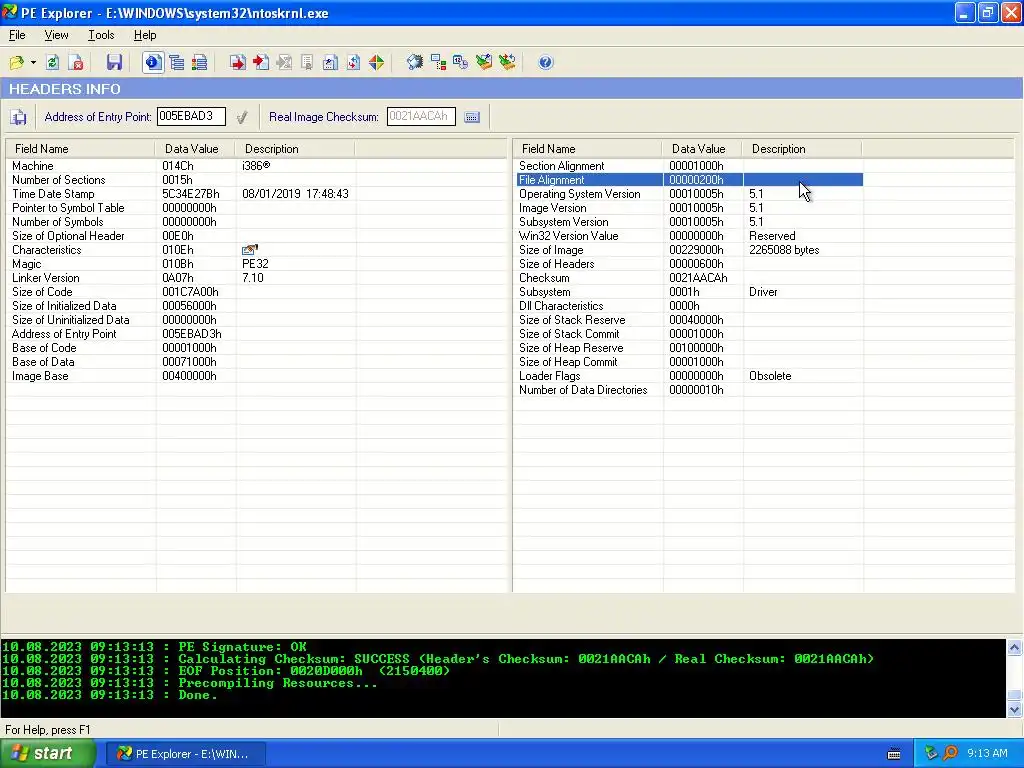Click the Address of Entry Point input field

[191, 116]
